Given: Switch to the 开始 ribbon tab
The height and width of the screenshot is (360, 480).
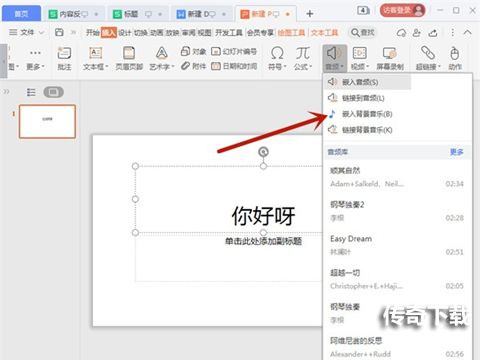Looking at the screenshot, I should click(93, 32).
